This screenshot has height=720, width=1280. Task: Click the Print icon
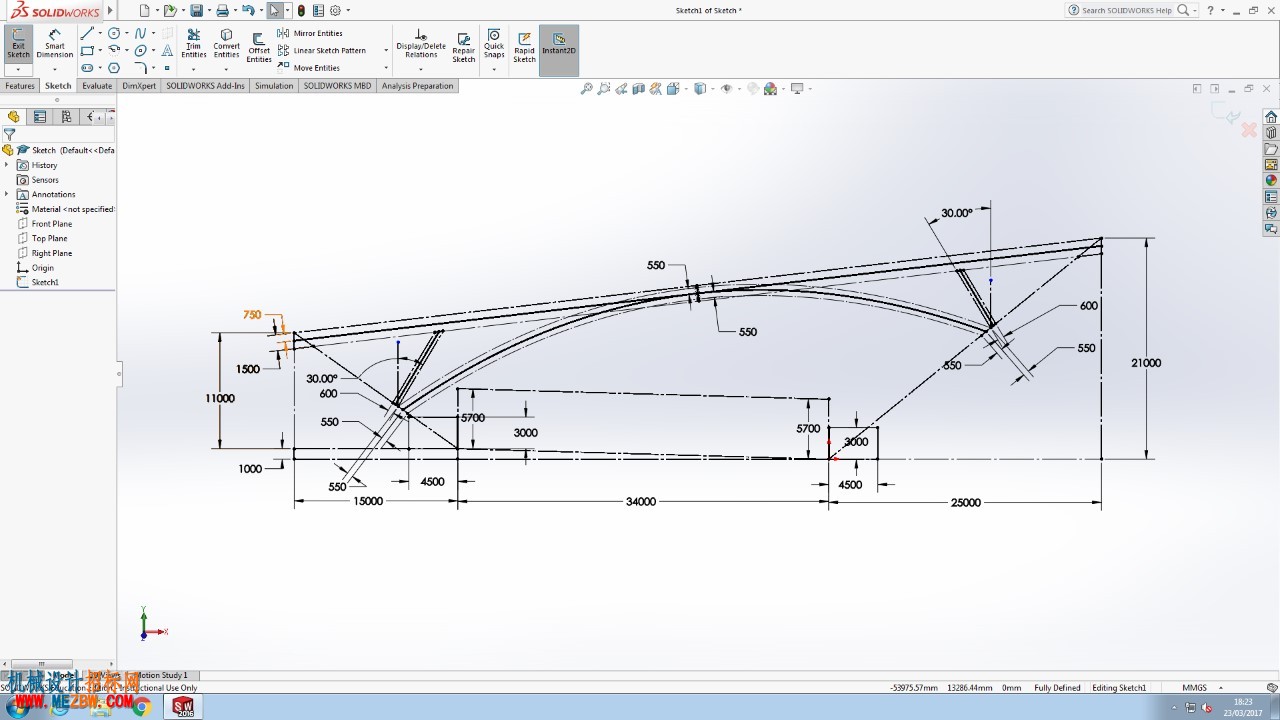point(222,10)
